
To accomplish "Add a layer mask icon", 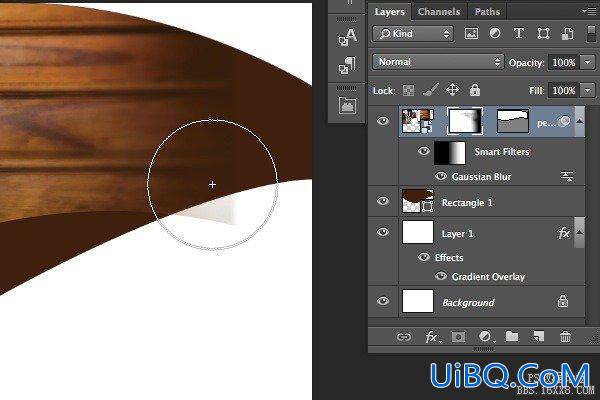I will coord(458,337).
